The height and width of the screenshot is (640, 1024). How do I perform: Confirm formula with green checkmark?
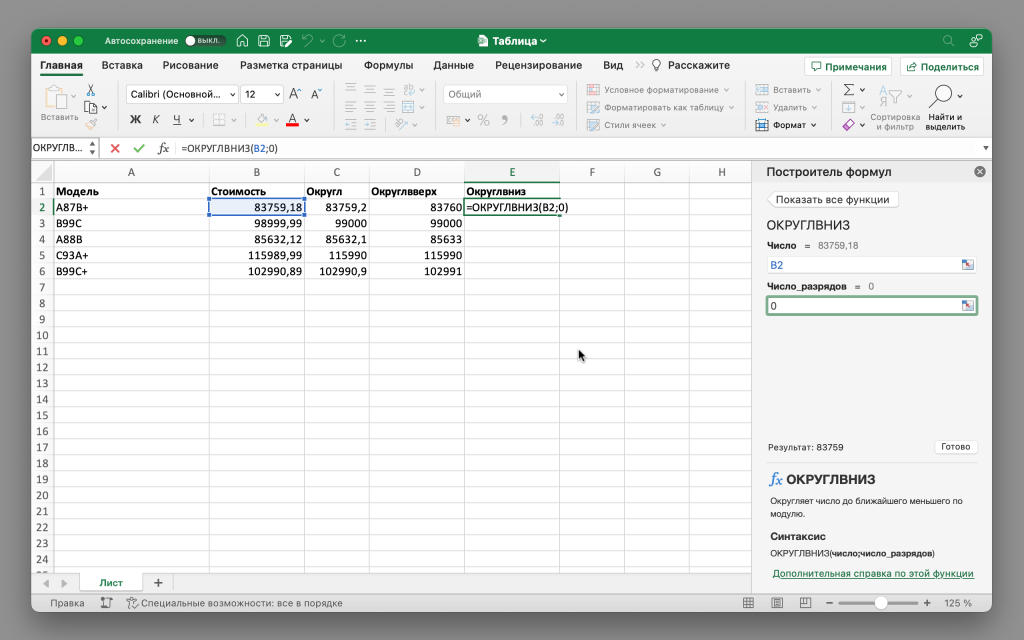(x=138, y=148)
